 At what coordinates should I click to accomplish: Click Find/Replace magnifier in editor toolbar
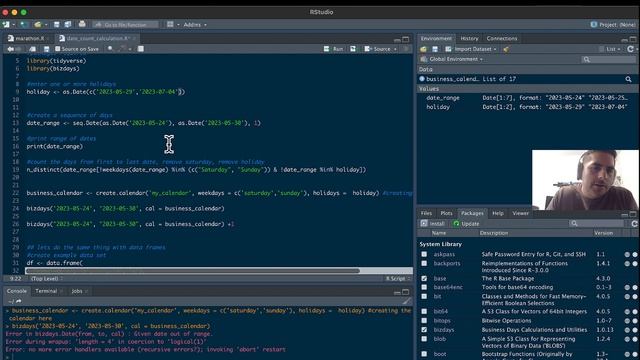(110, 49)
